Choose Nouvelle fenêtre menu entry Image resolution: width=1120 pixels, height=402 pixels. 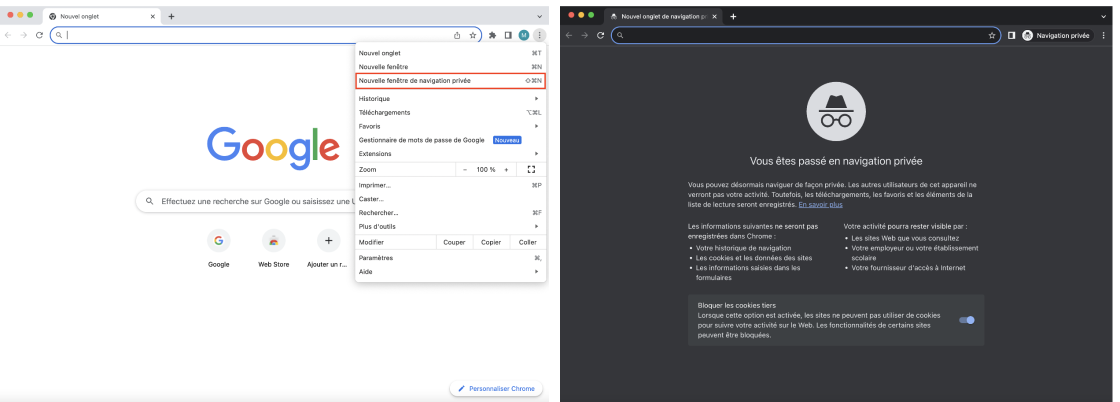[451, 66]
